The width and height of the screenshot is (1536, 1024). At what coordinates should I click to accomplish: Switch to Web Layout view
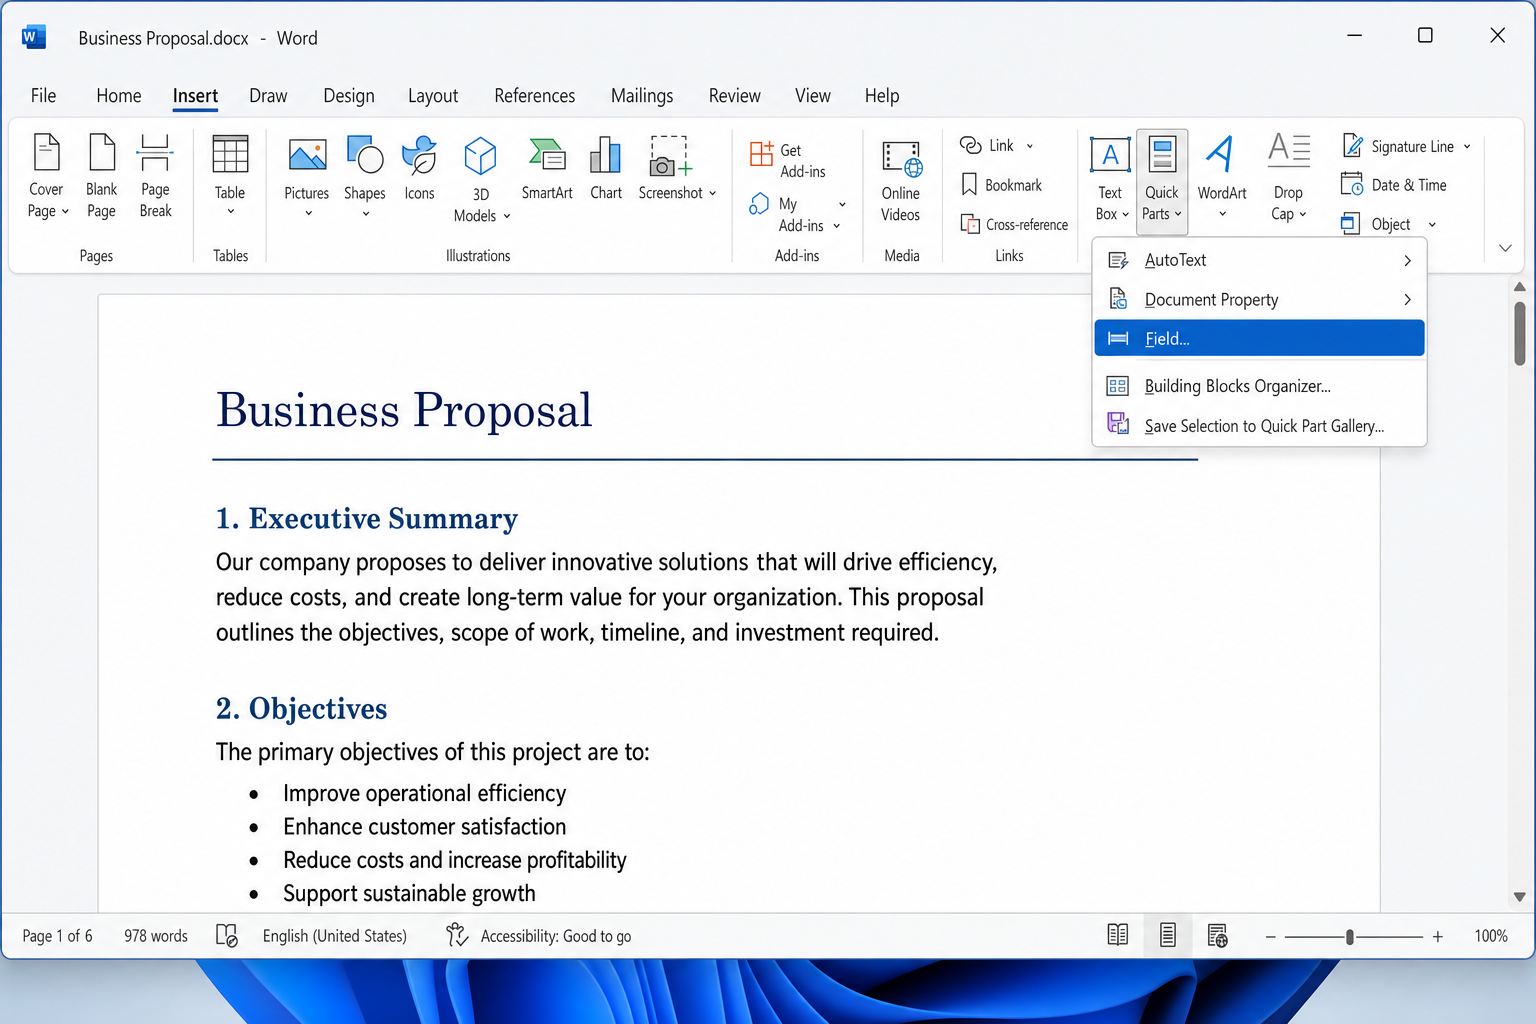pos(1217,935)
